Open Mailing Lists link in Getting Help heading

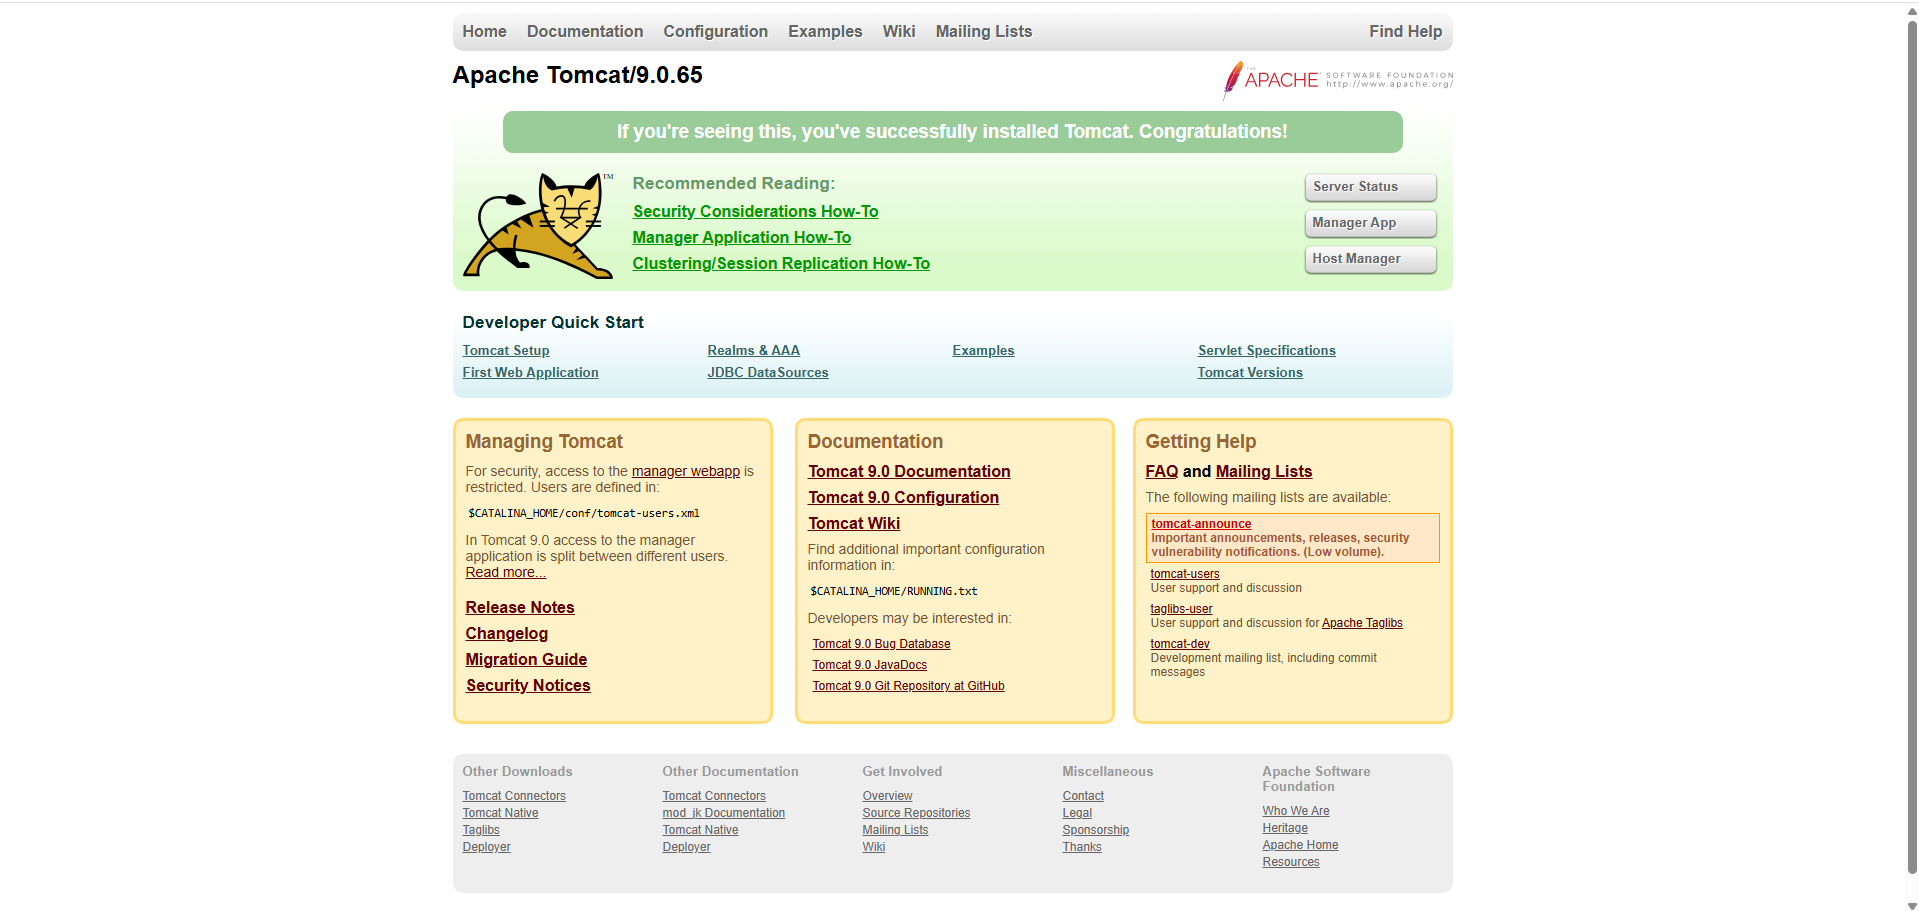pos(1264,472)
